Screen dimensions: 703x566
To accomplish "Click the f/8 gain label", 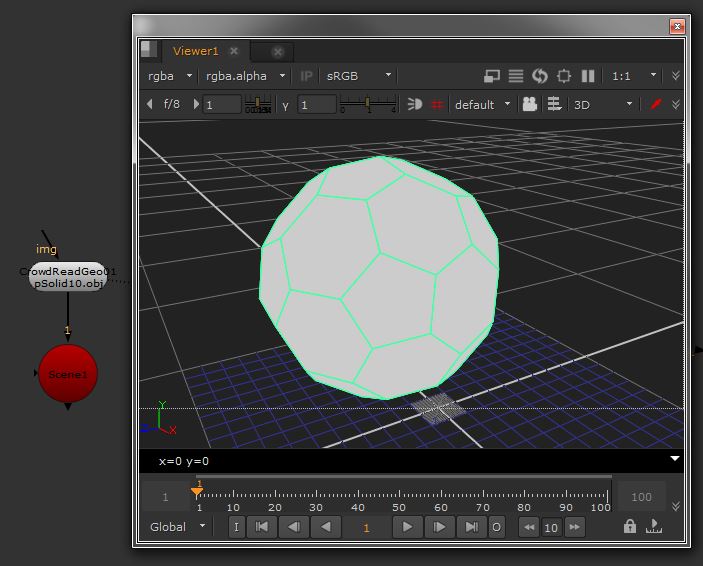I will pyautogui.click(x=172, y=104).
